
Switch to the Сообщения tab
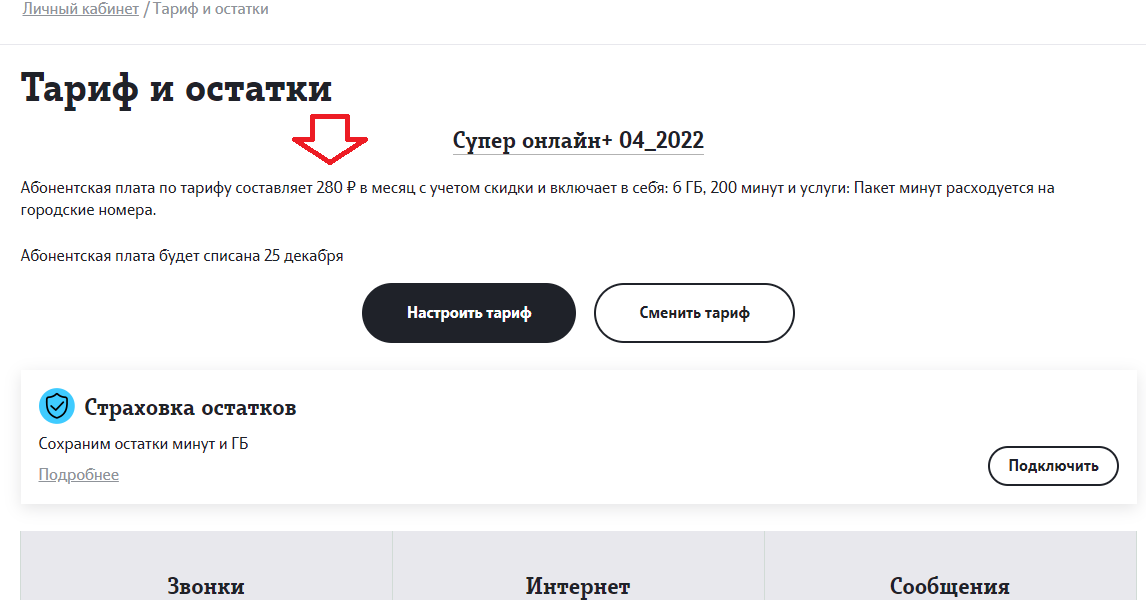[x=951, y=566]
